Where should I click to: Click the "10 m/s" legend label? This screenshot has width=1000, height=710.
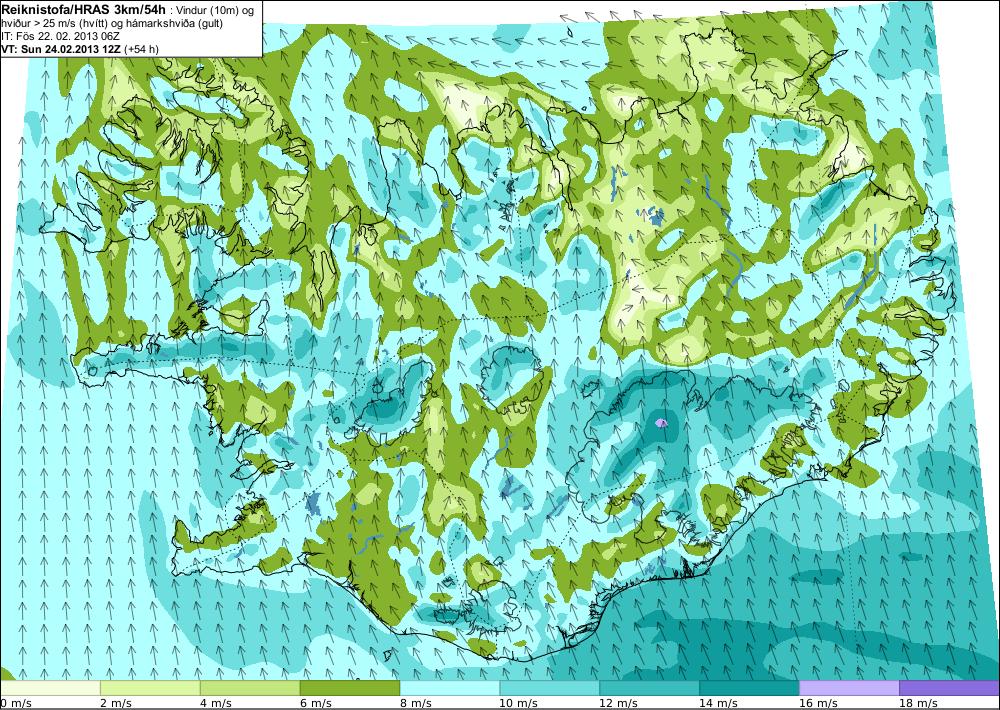(x=518, y=703)
